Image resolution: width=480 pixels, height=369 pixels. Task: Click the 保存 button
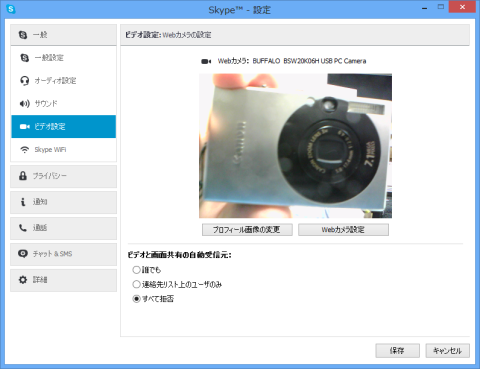tap(397, 351)
